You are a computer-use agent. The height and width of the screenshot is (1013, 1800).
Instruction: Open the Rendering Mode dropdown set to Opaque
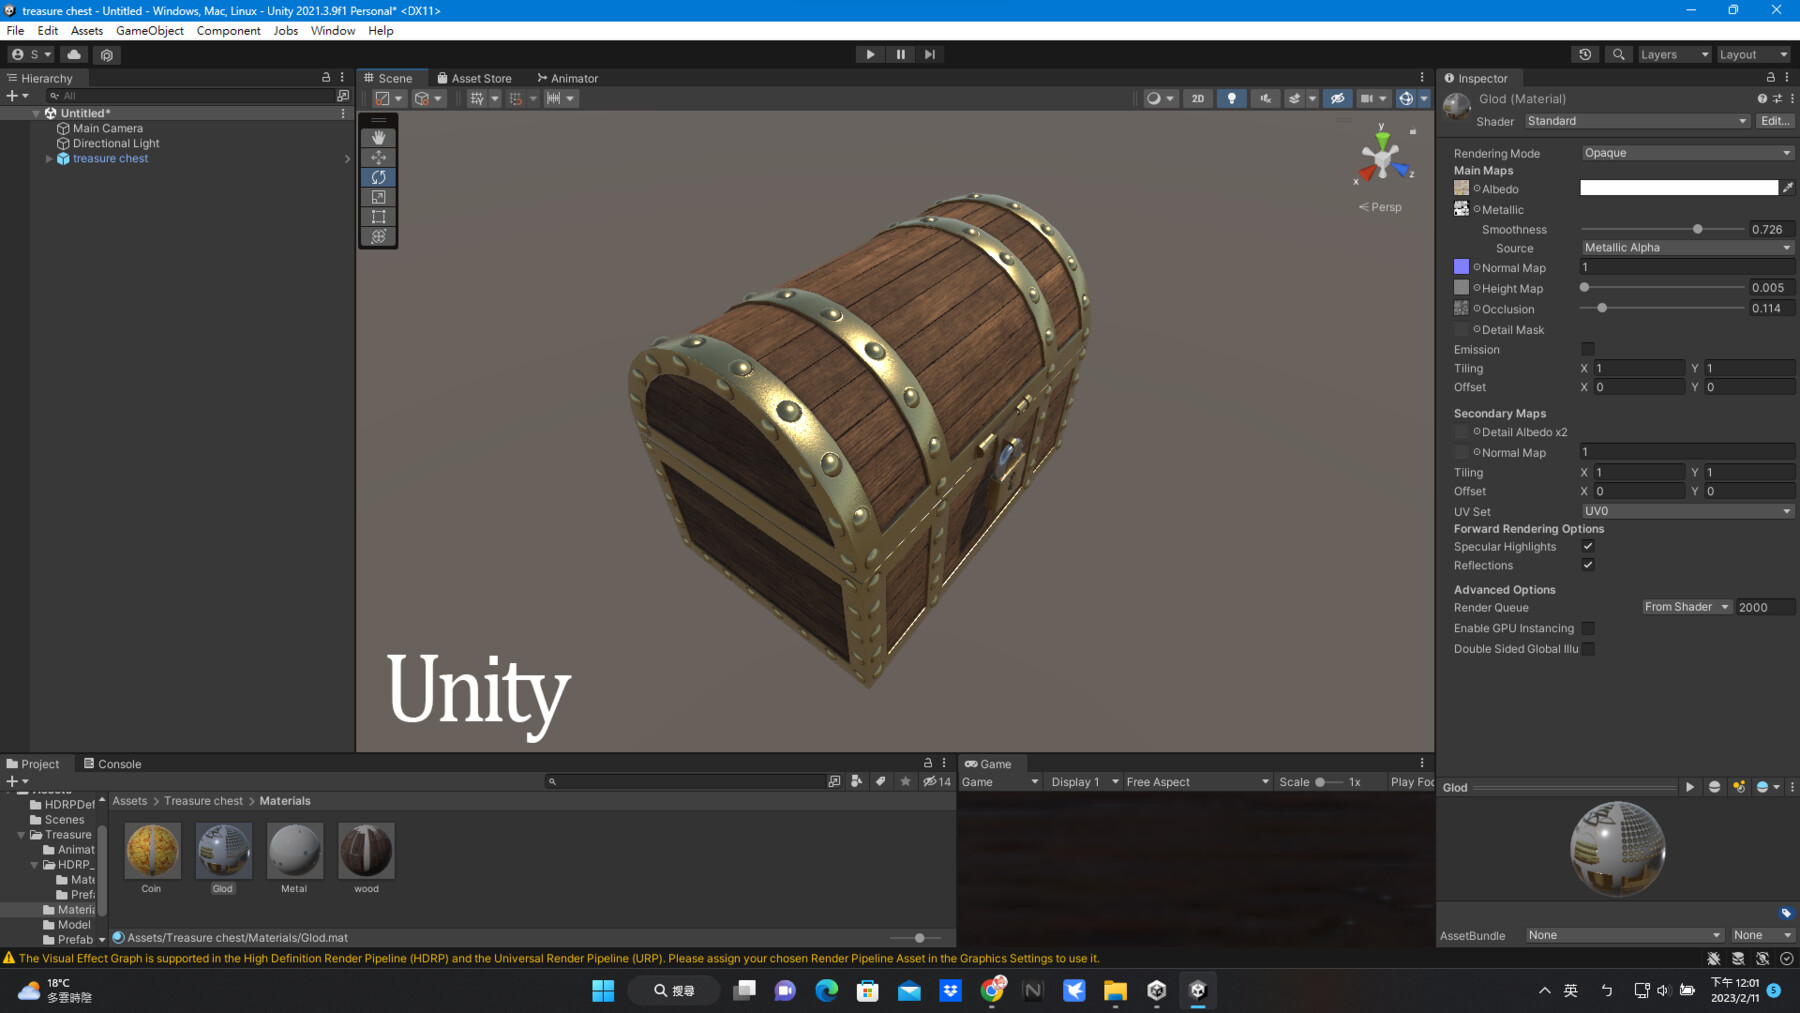tap(1686, 152)
